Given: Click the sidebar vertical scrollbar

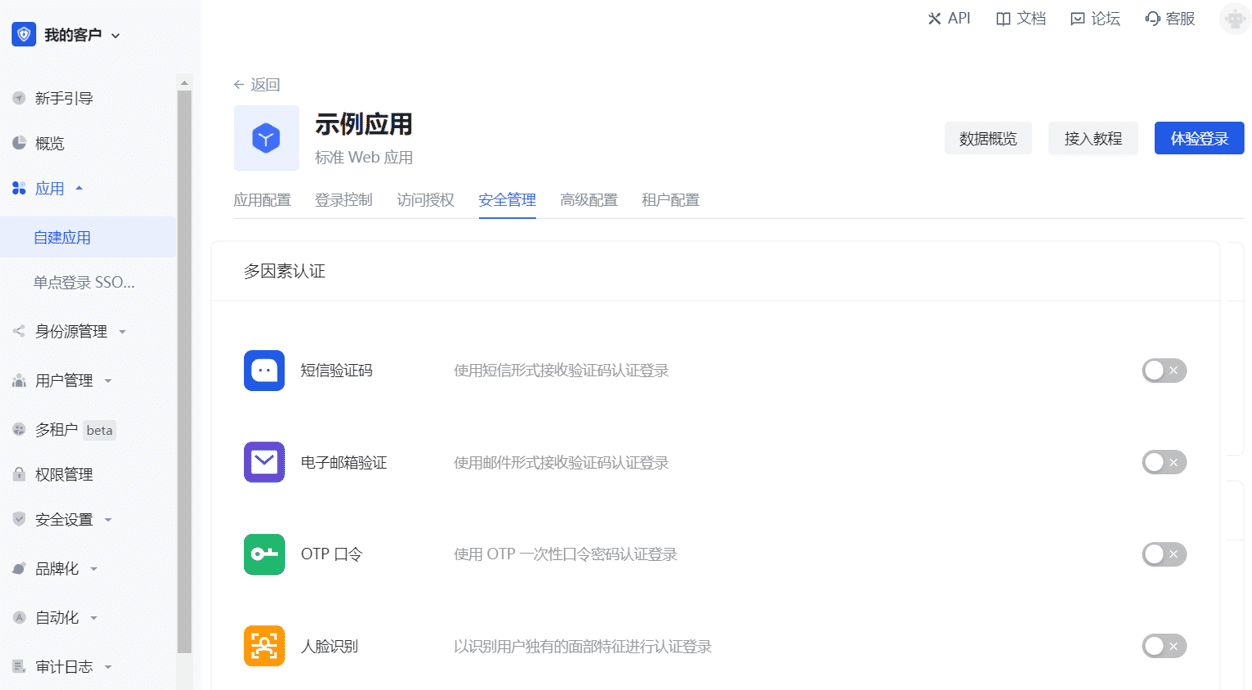Looking at the screenshot, I should [x=184, y=370].
